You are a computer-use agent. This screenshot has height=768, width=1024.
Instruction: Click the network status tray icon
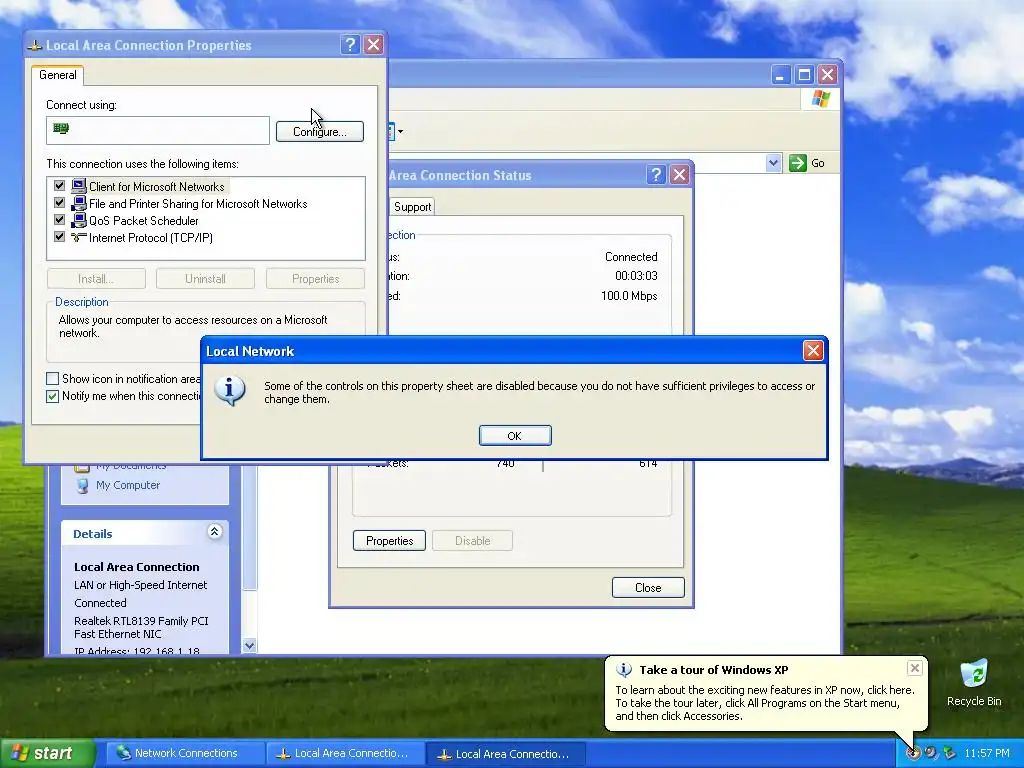pyautogui.click(x=950, y=753)
